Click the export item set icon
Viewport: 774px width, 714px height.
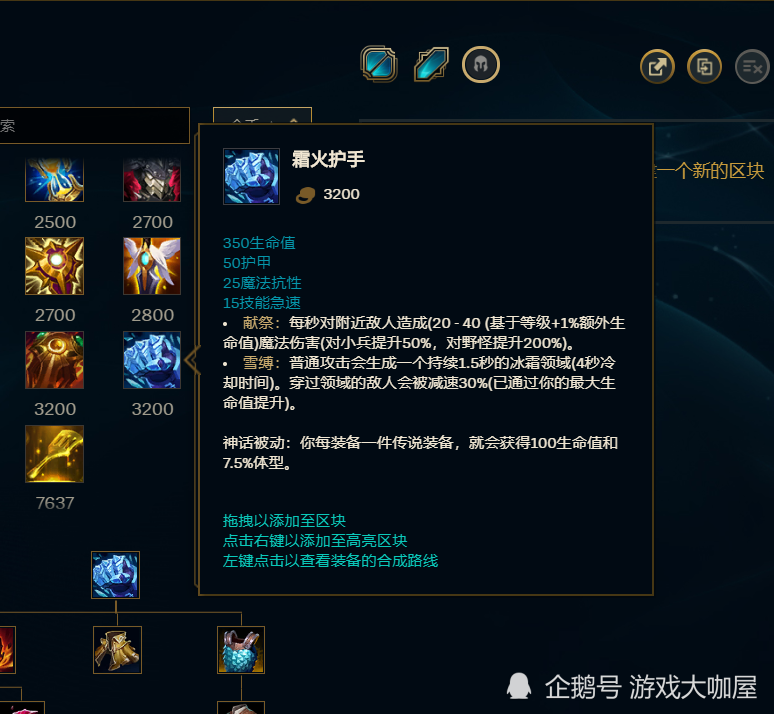point(657,66)
